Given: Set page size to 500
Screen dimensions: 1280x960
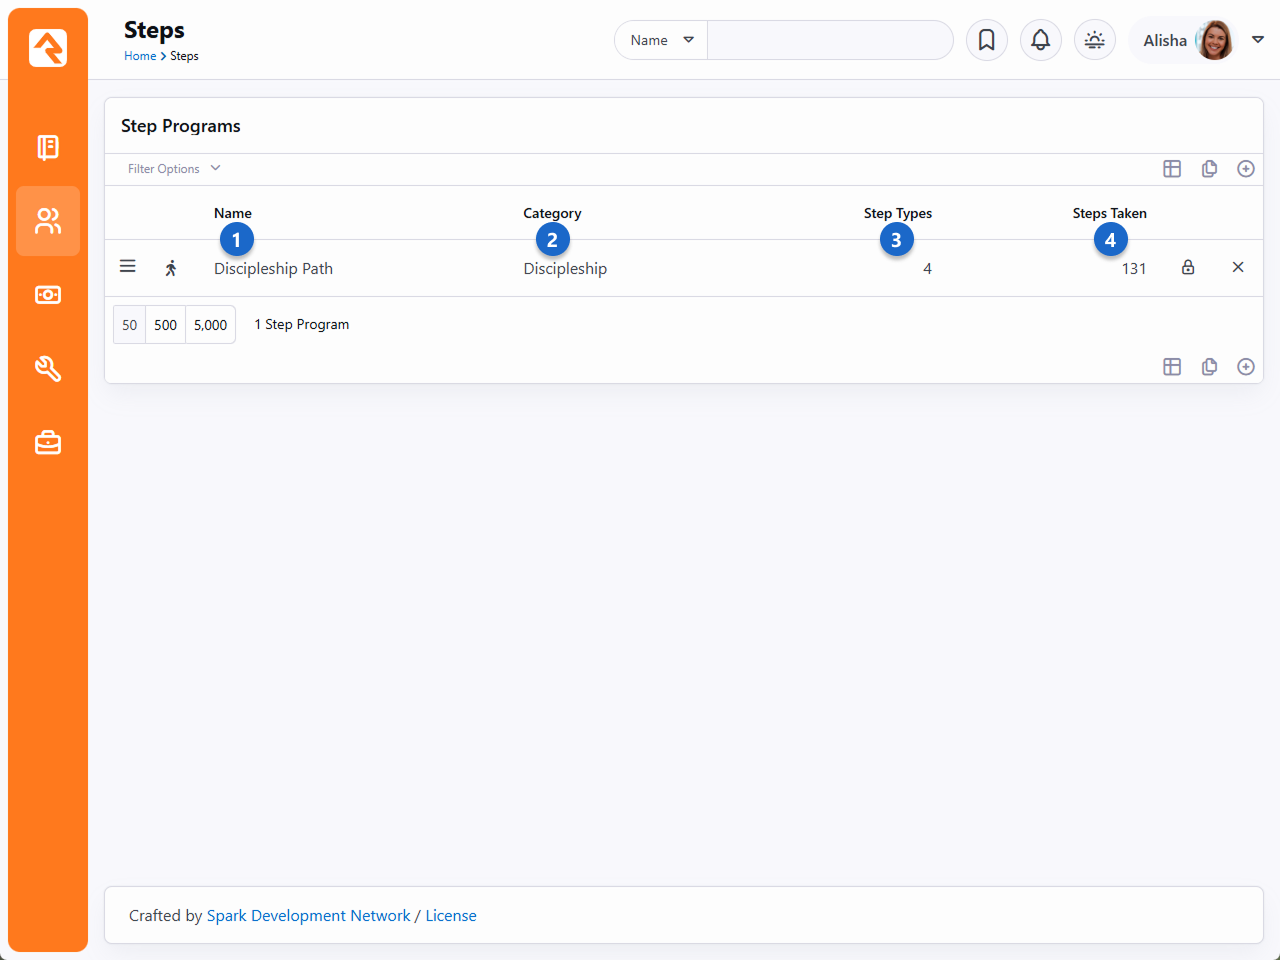Looking at the screenshot, I should coord(165,325).
